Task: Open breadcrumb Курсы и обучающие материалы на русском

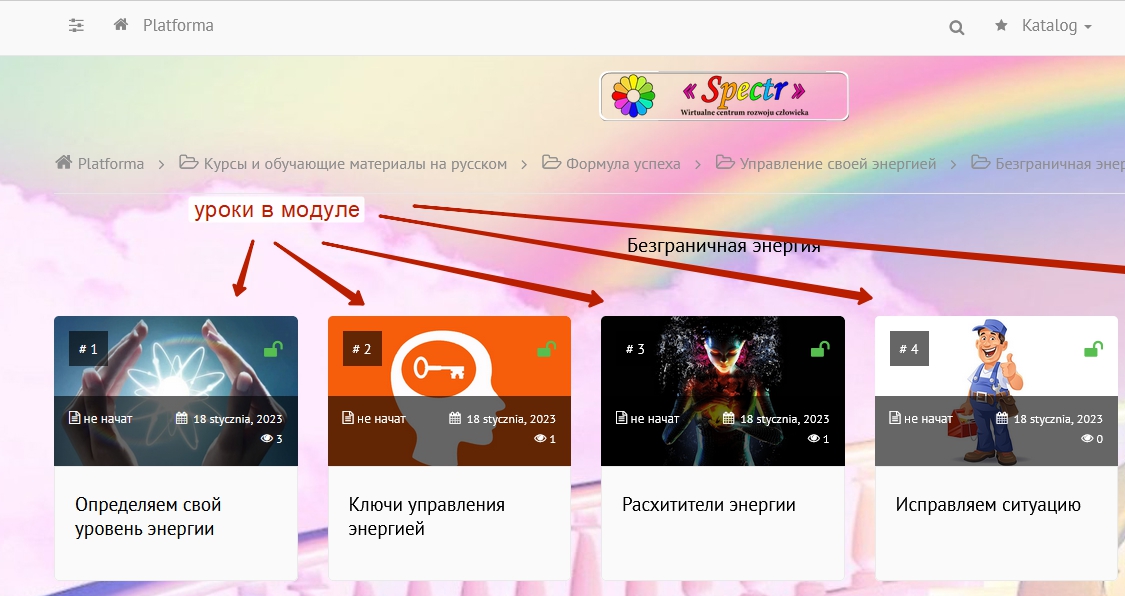Action: 355,164
